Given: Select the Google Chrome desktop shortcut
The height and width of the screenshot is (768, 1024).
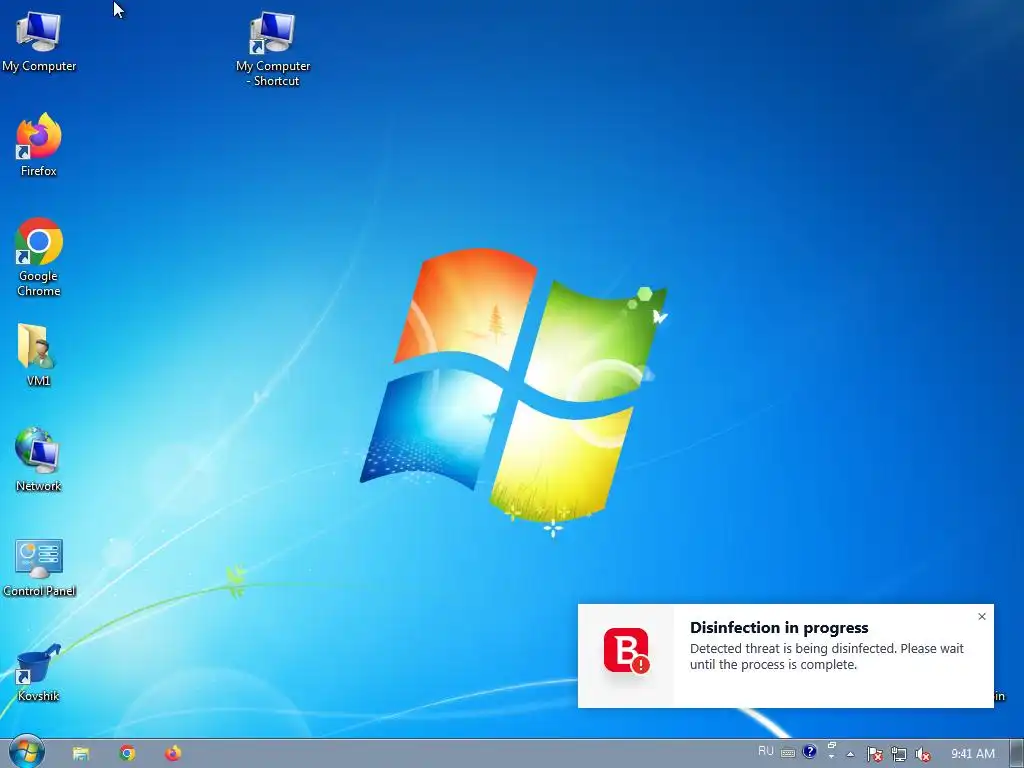Looking at the screenshot, I should tap(39, 257).
